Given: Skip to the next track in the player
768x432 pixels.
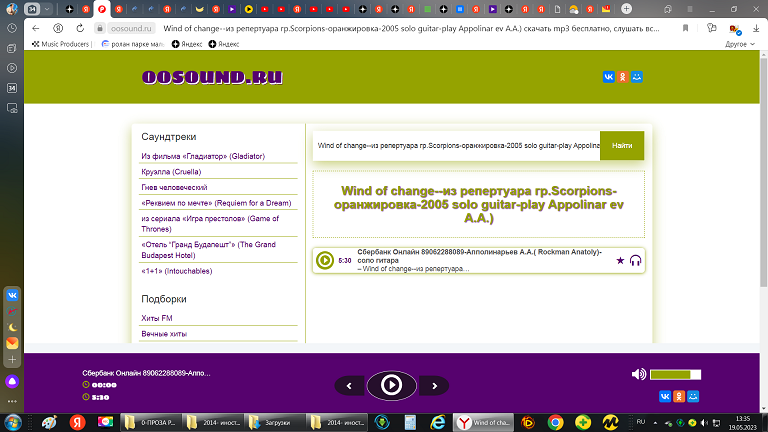Looking at the screenshot, I should 434,386.
